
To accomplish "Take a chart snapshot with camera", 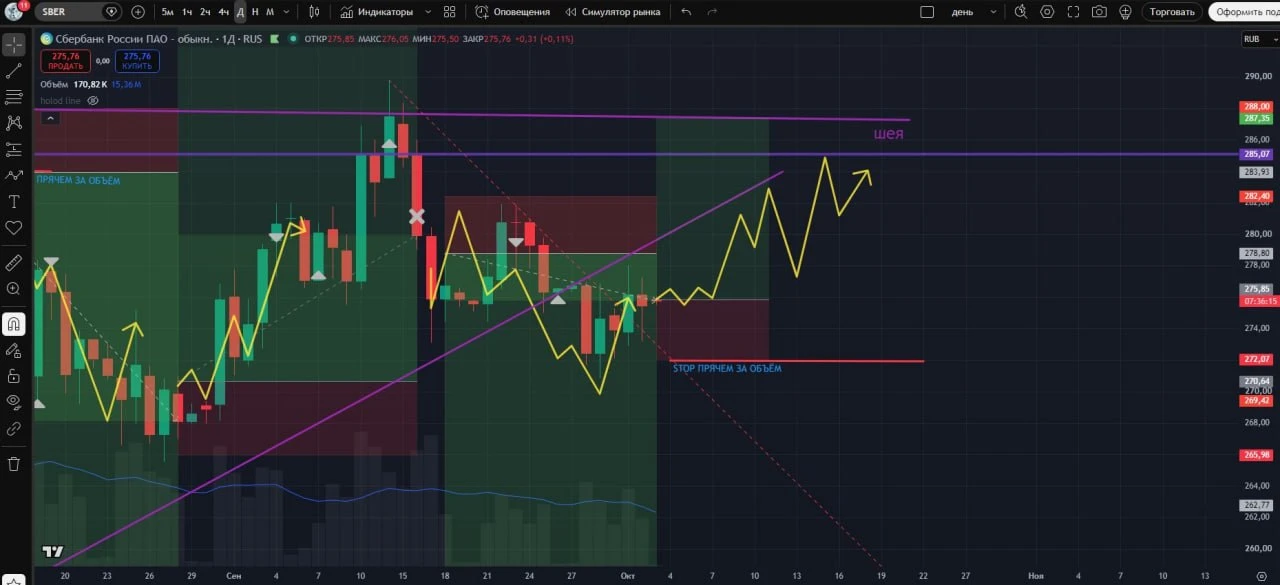I will pyautogui.click(x=1099, y=12).
